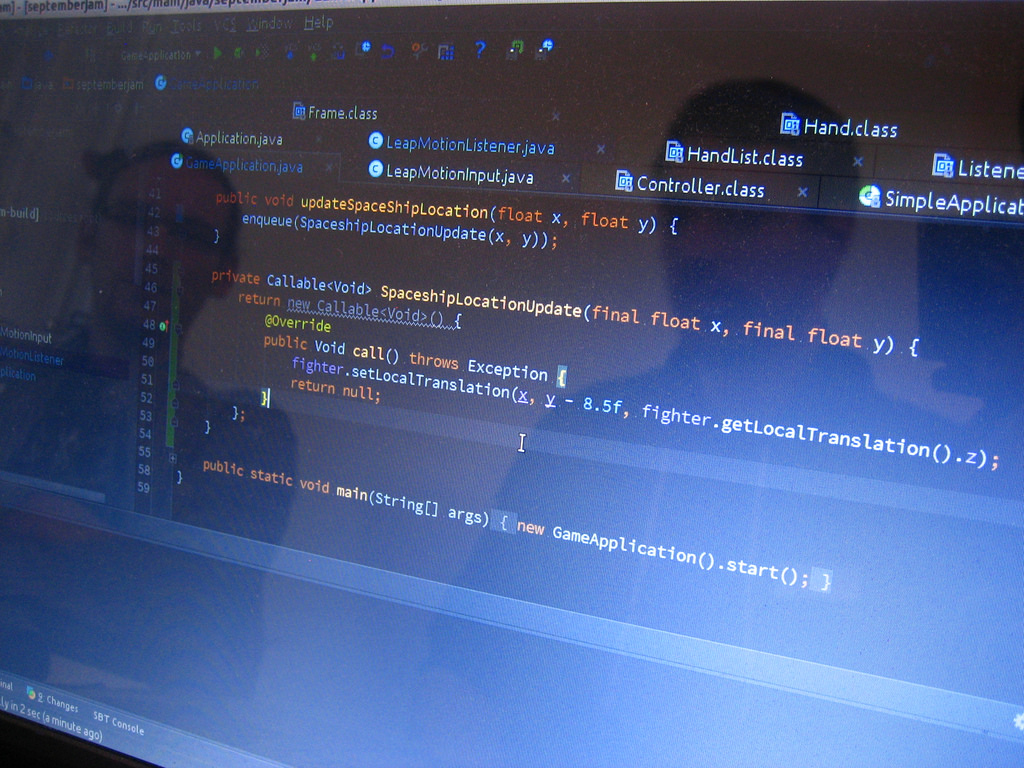Click the VCS Update Project icon
Screen dimensions: 1024x768
[x=290, y=52]
